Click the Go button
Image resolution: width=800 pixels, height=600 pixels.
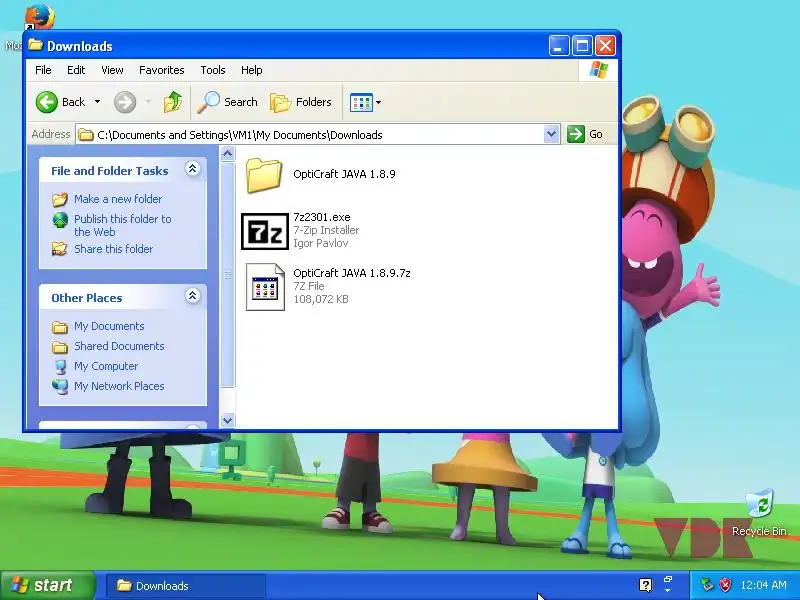pyautogui.click(x=585, y=134)
